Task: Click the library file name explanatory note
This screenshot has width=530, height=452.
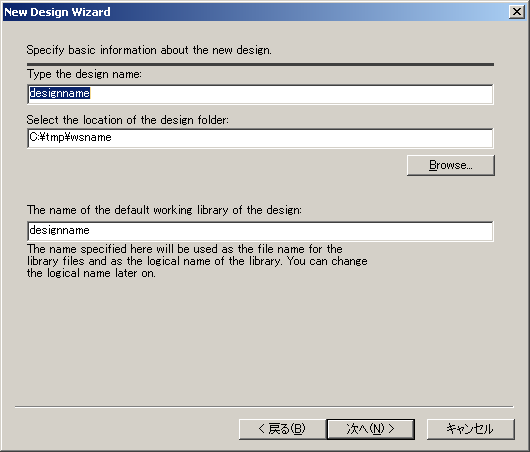Action: [x=197, y=261]
